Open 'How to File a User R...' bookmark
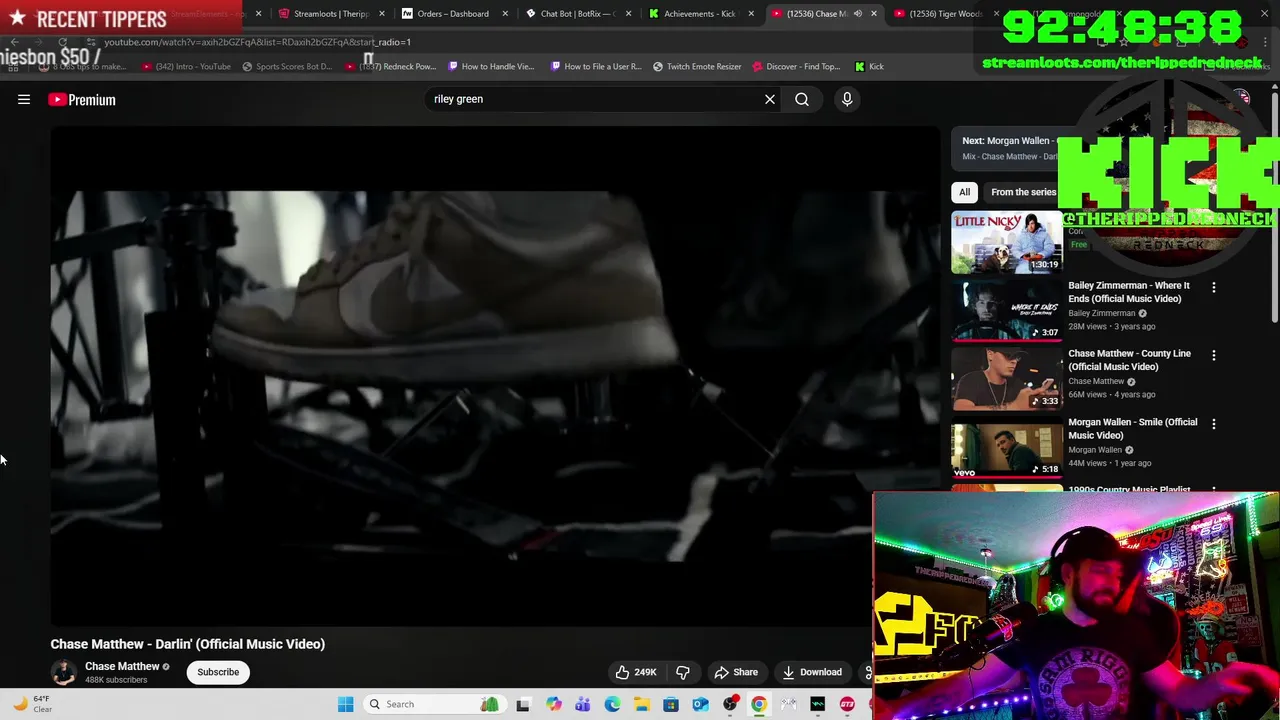The height and width of the screenshot is (720, 1280). (596, 67)
